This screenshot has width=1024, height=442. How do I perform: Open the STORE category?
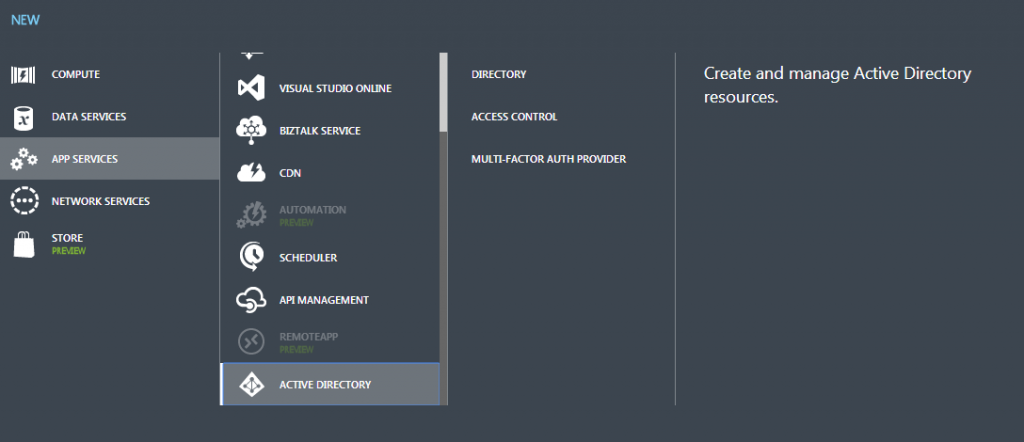tap(110, 244)
